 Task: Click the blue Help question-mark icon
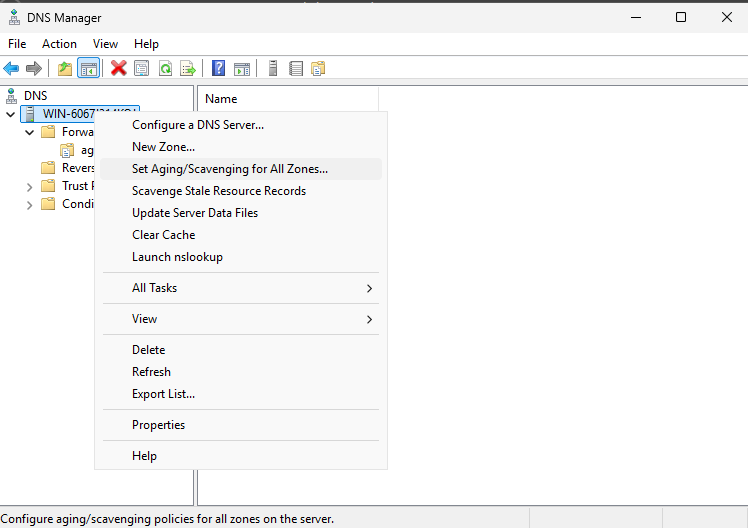[218, 68]
